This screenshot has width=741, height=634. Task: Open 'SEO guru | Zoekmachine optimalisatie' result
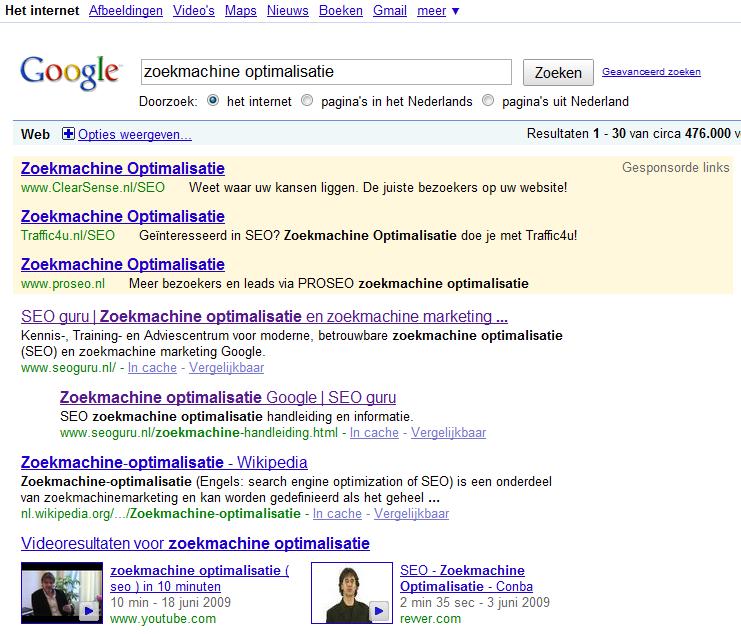[264, 316]
